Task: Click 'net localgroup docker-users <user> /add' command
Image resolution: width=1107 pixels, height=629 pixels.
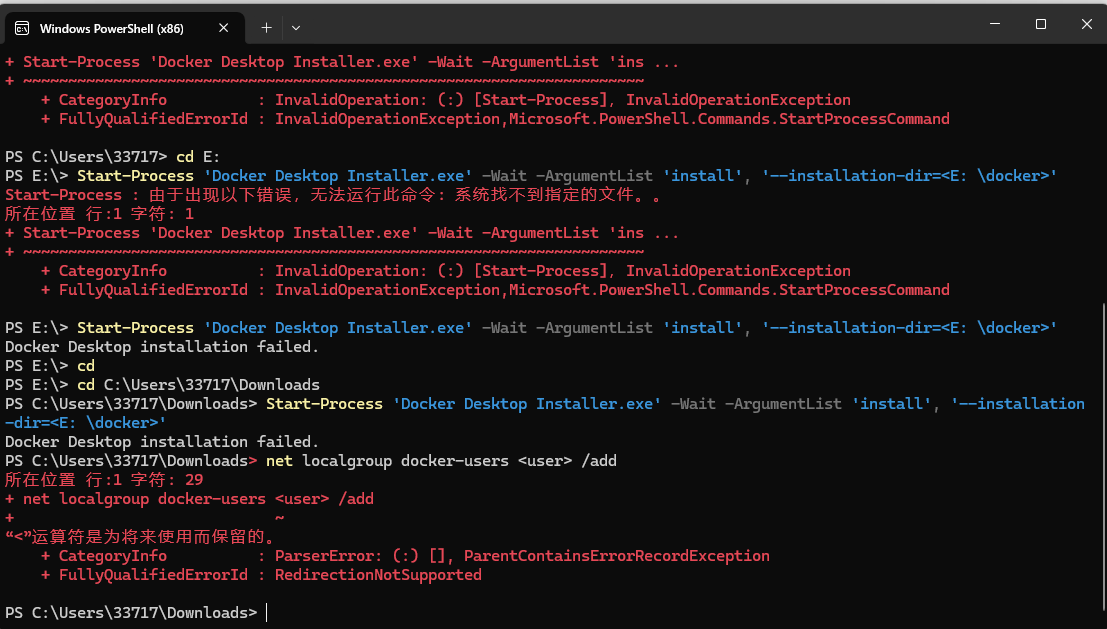Action: click(441, 461)
